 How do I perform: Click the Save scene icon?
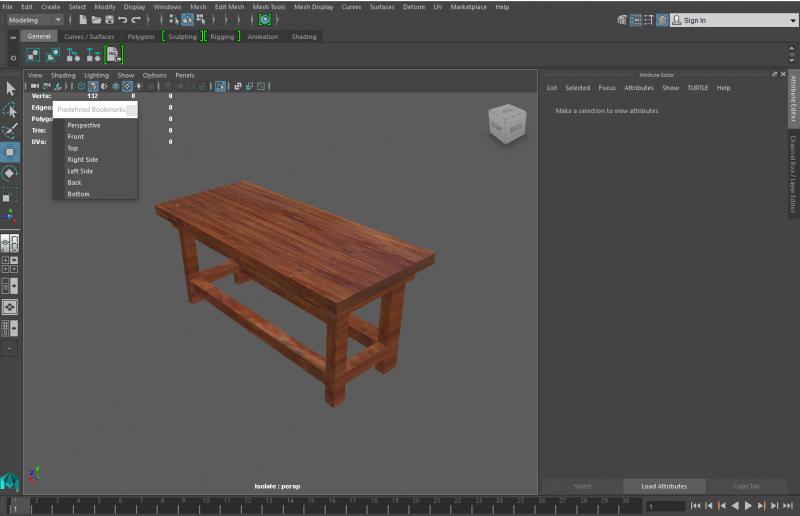[108, 20]
